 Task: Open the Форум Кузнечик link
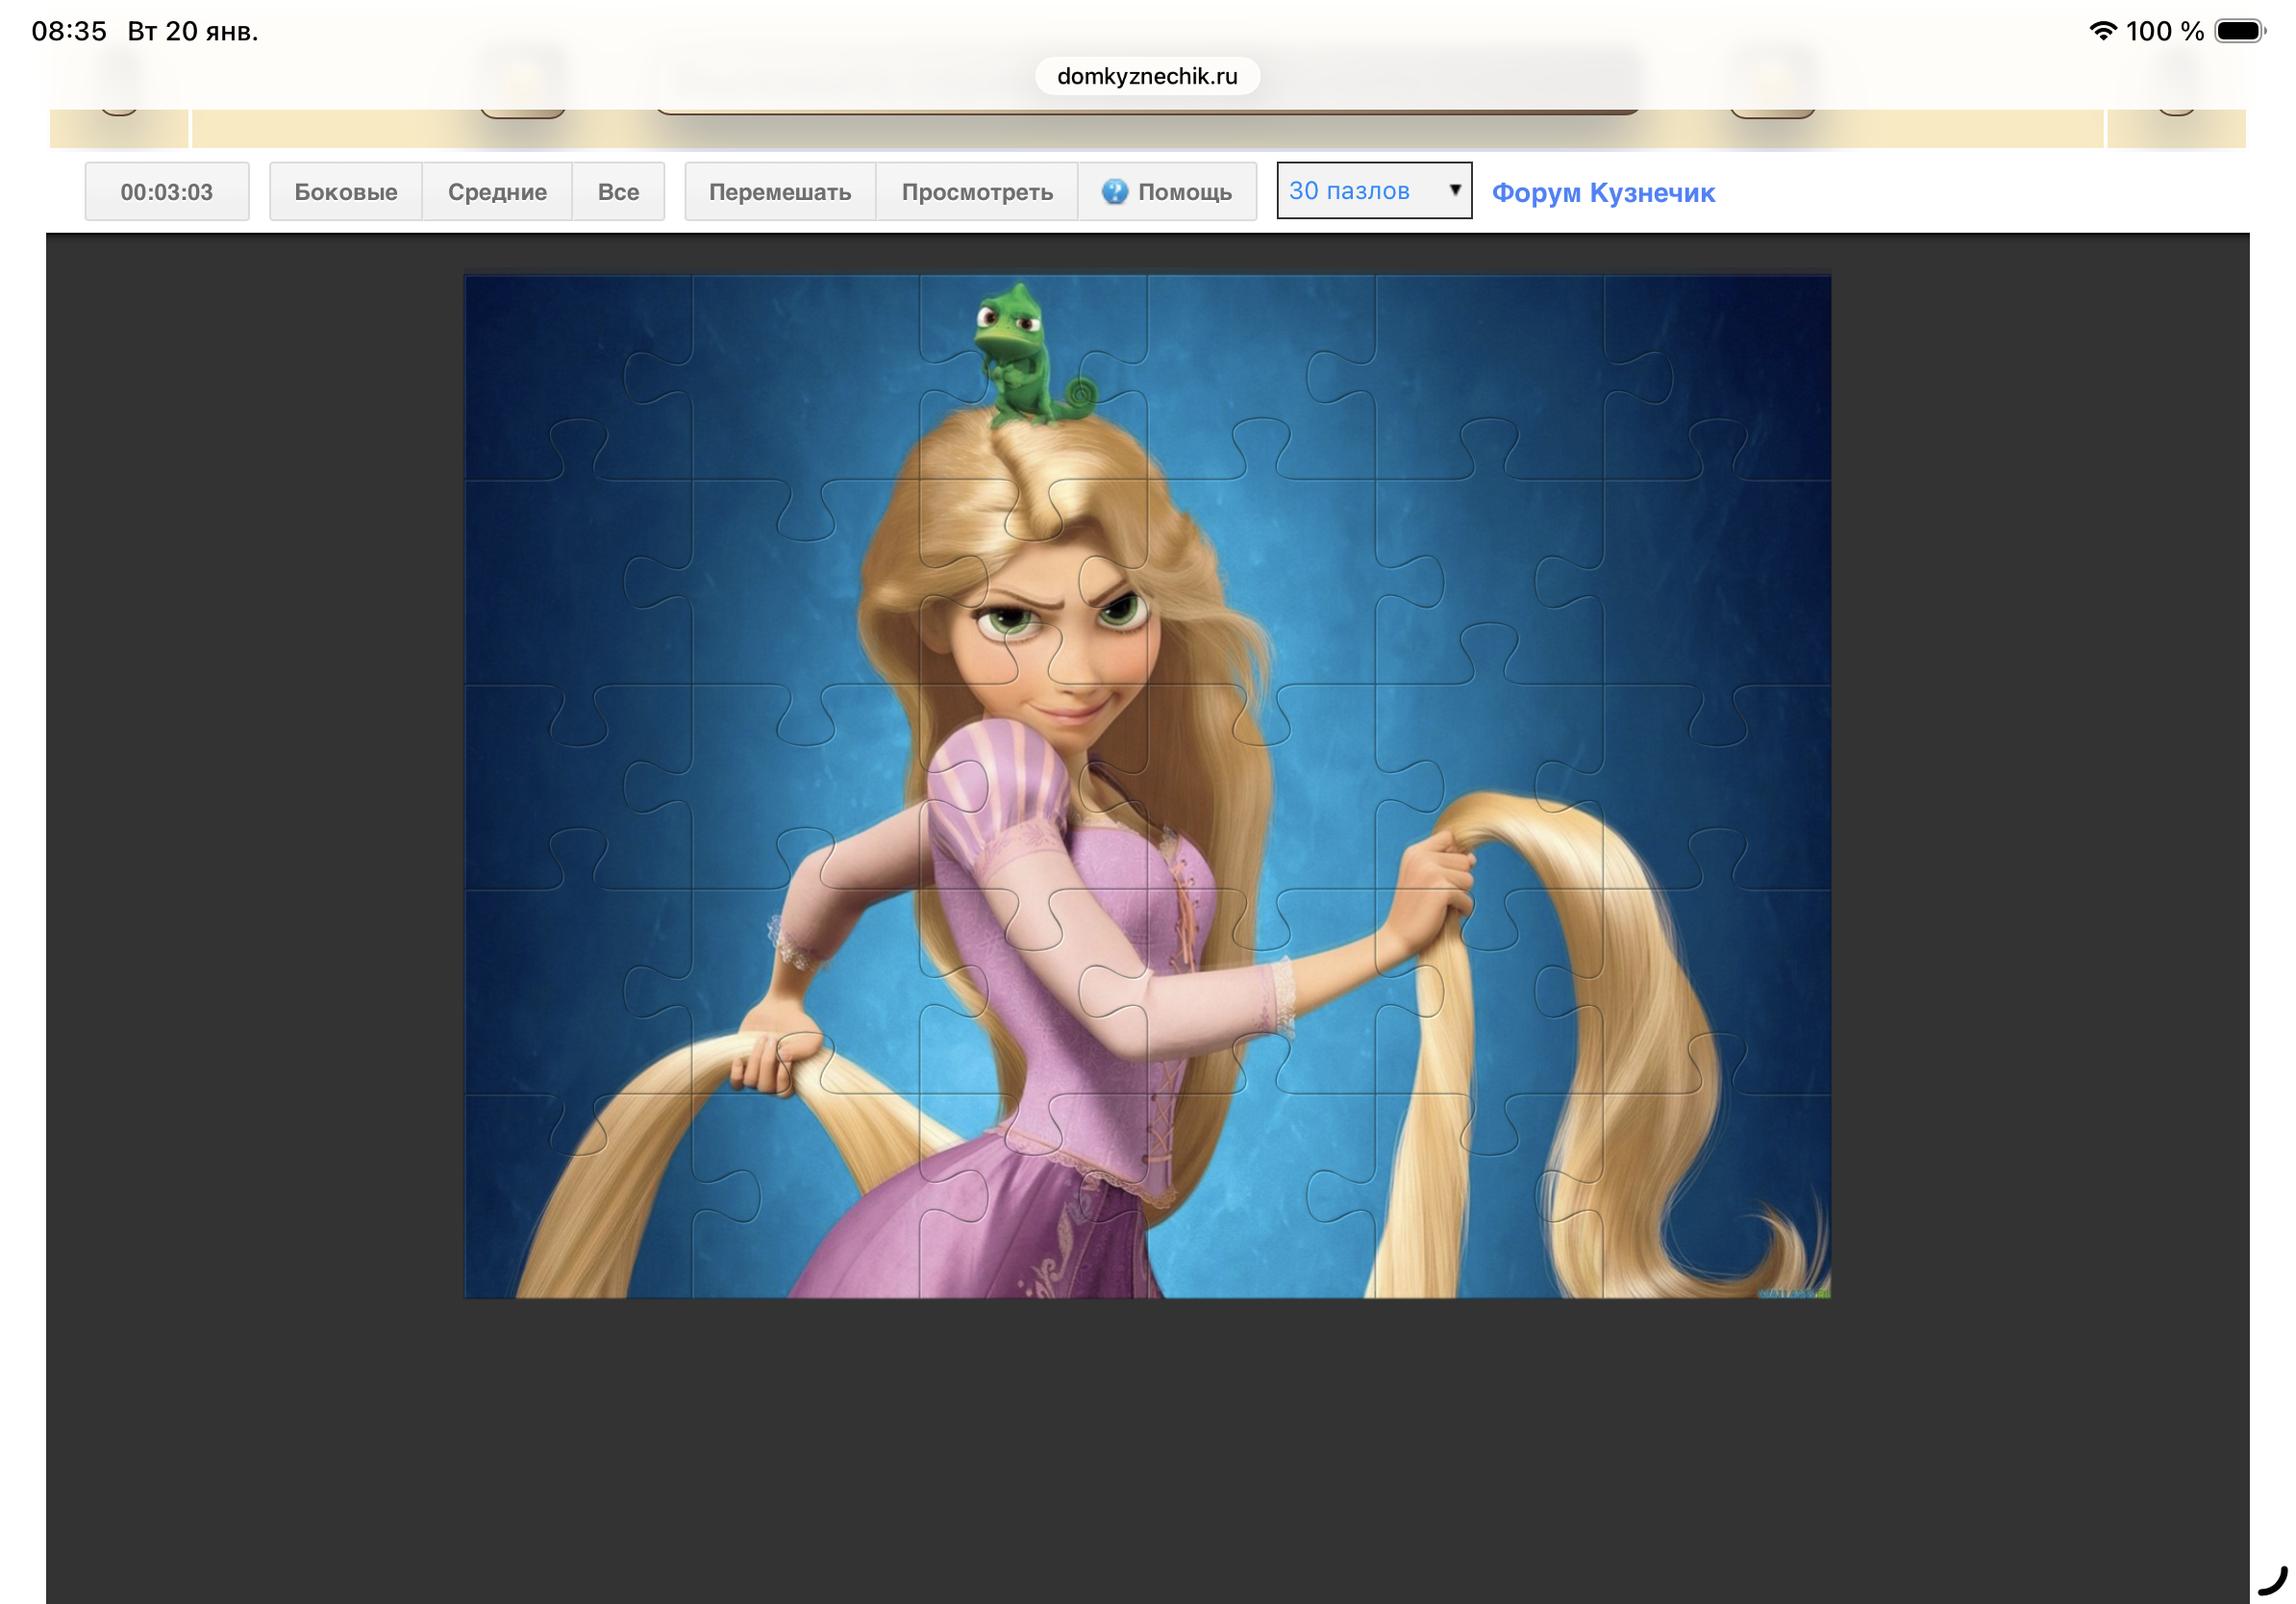point(1602,192)
